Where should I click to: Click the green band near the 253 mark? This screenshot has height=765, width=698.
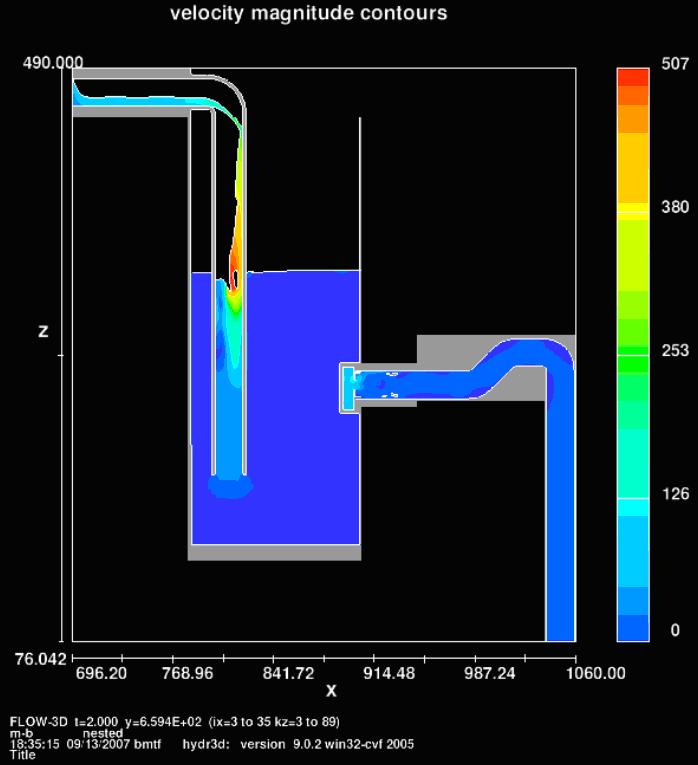[633, 363]
